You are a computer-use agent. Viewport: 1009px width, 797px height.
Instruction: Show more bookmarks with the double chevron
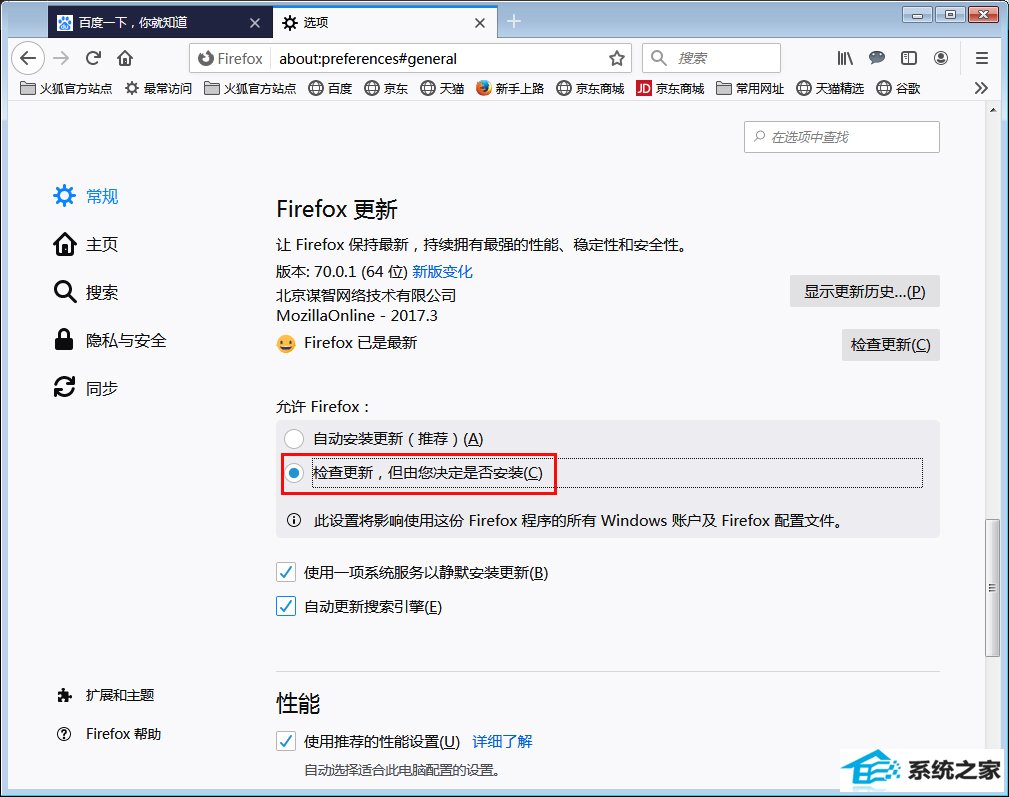[981, 88]
